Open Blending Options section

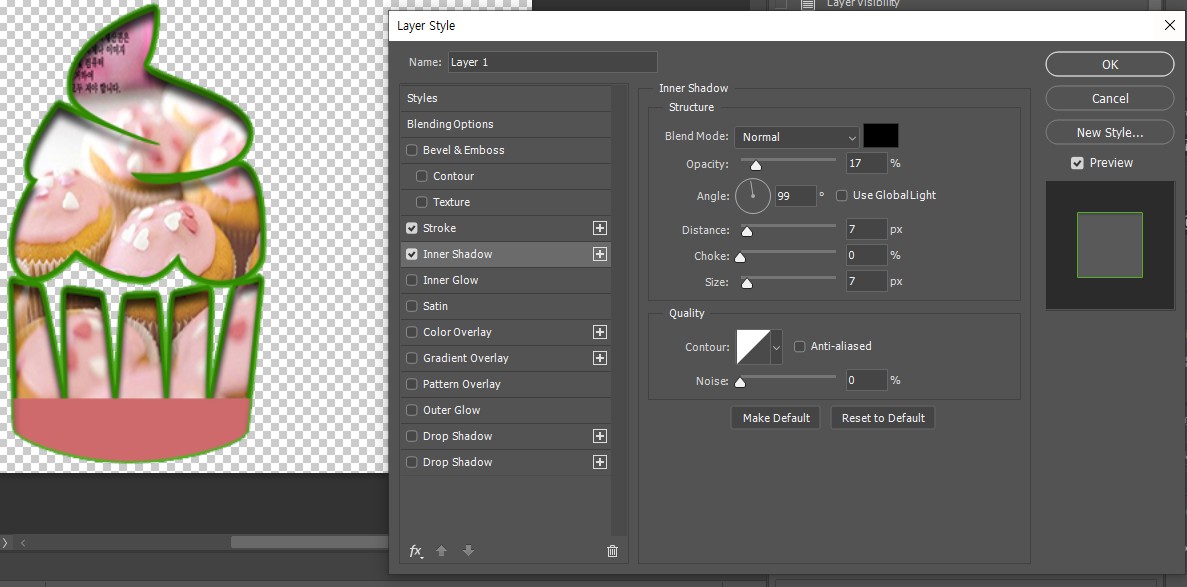pyautogui.click(x=505, y=124)
